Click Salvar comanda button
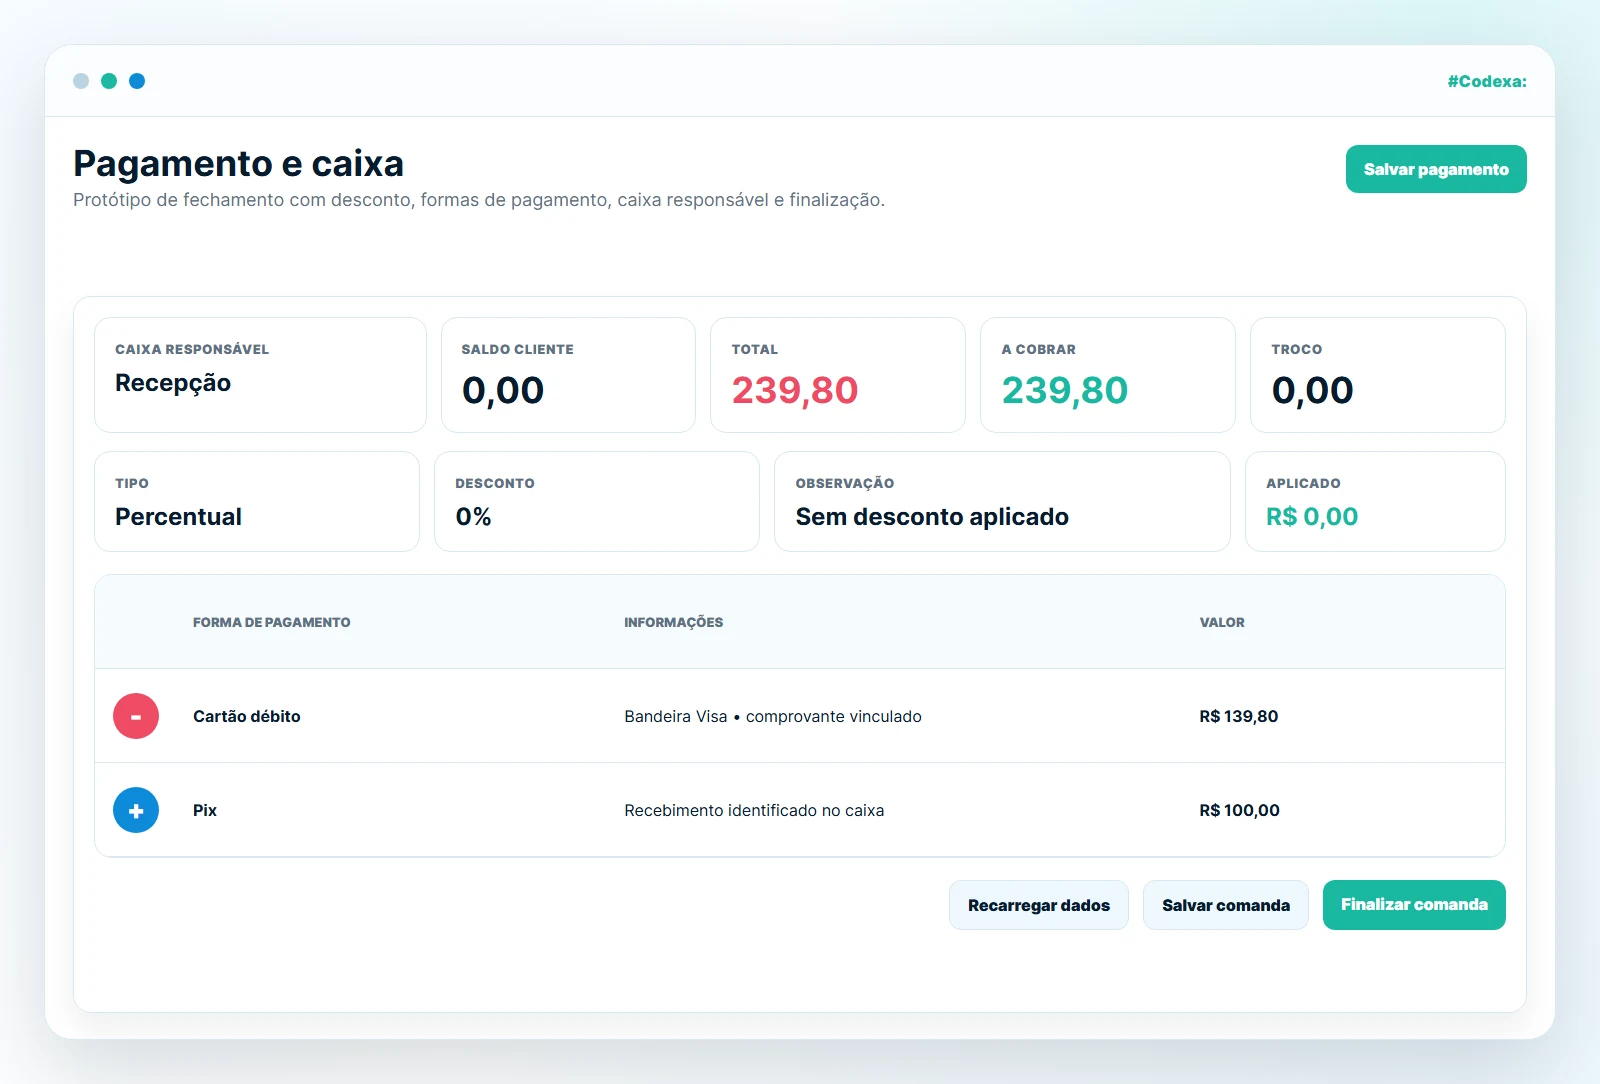 (x=1226, y=905)
